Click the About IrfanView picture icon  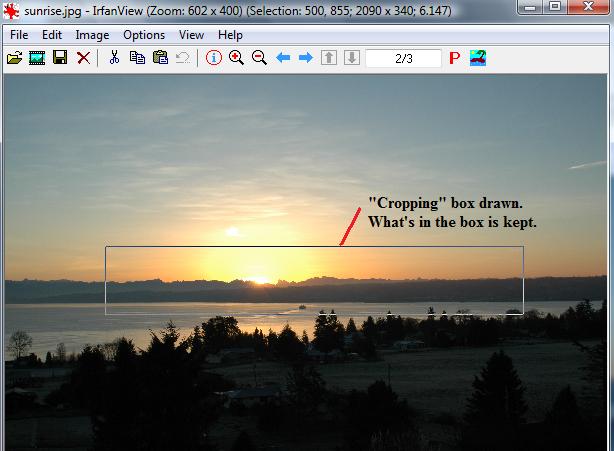coord(478,58)
